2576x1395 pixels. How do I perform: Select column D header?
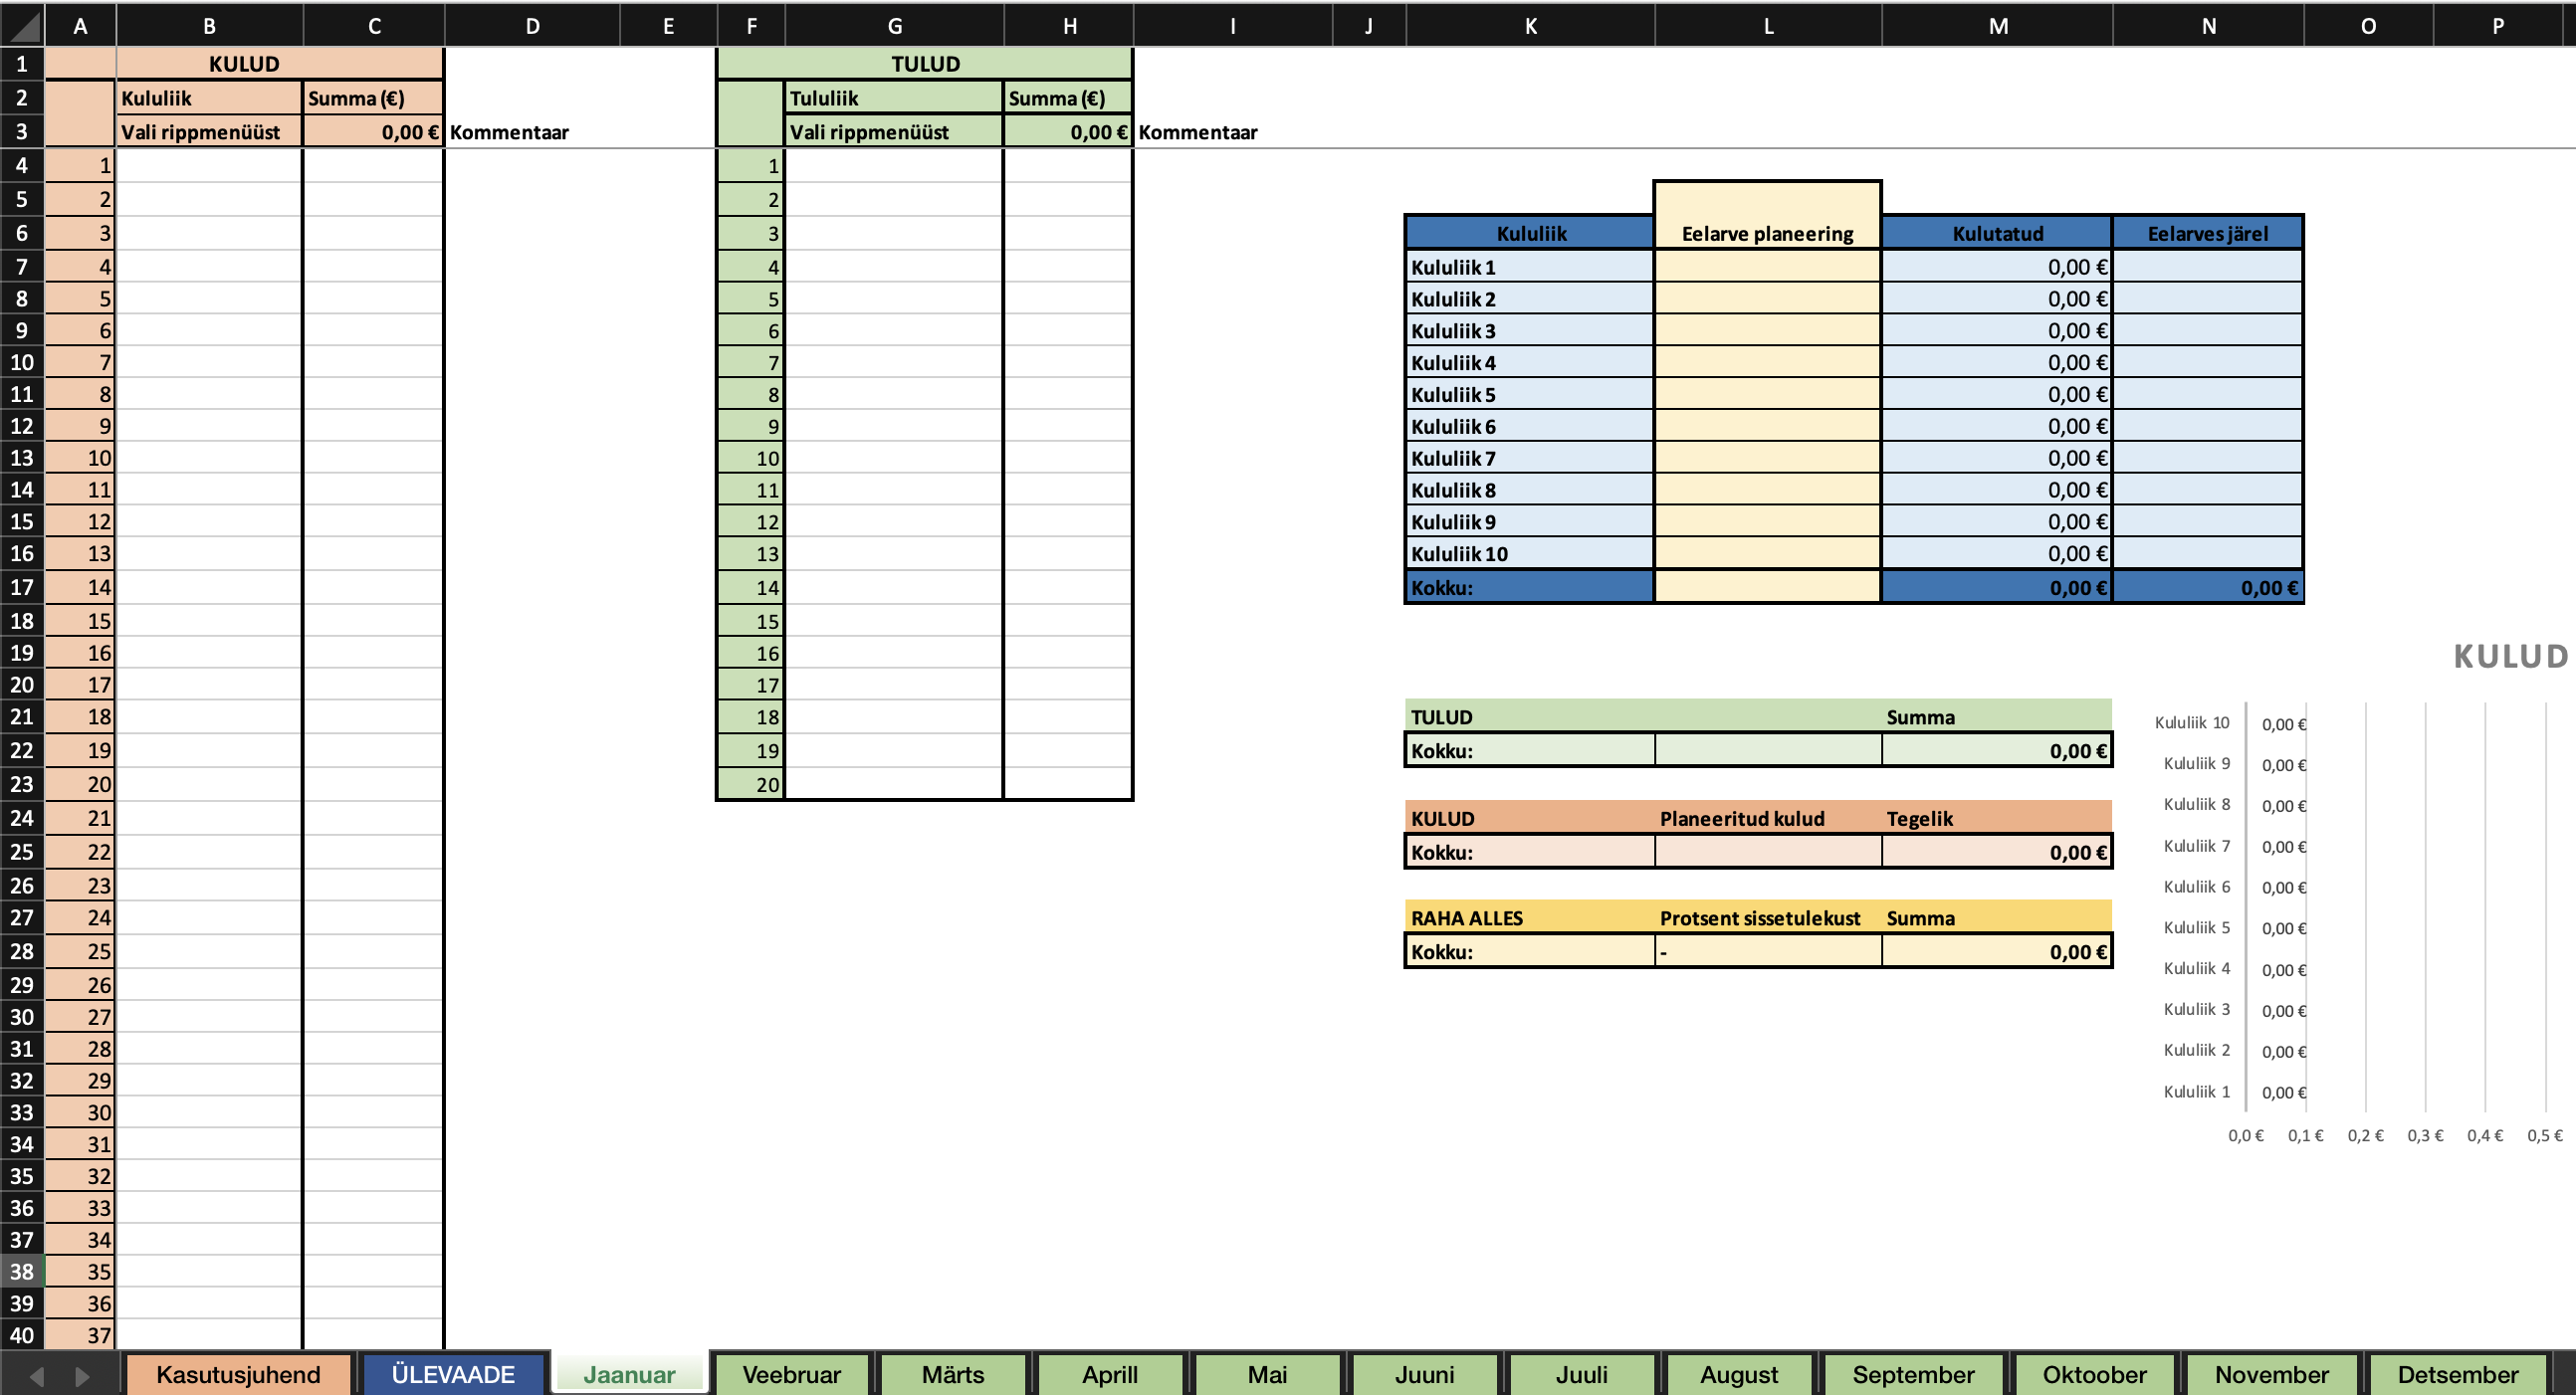(532, 26)
